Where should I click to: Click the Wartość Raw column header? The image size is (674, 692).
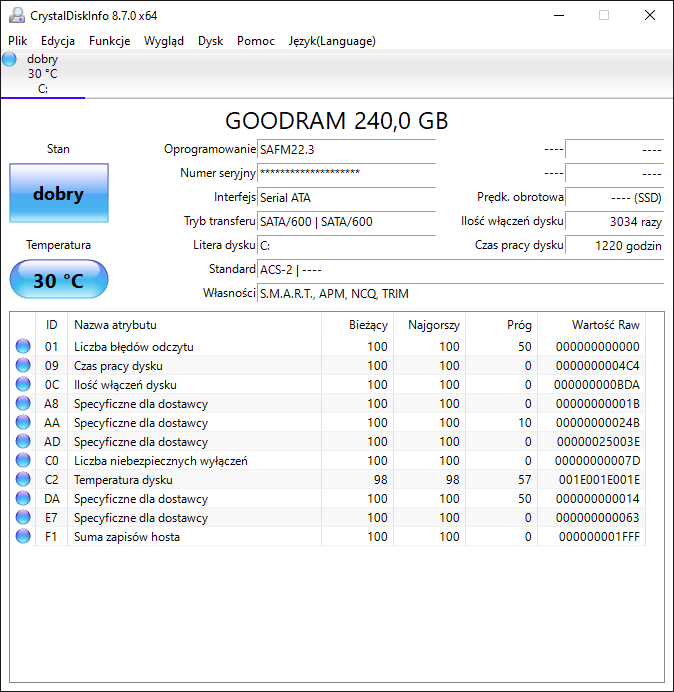(591, 325)
